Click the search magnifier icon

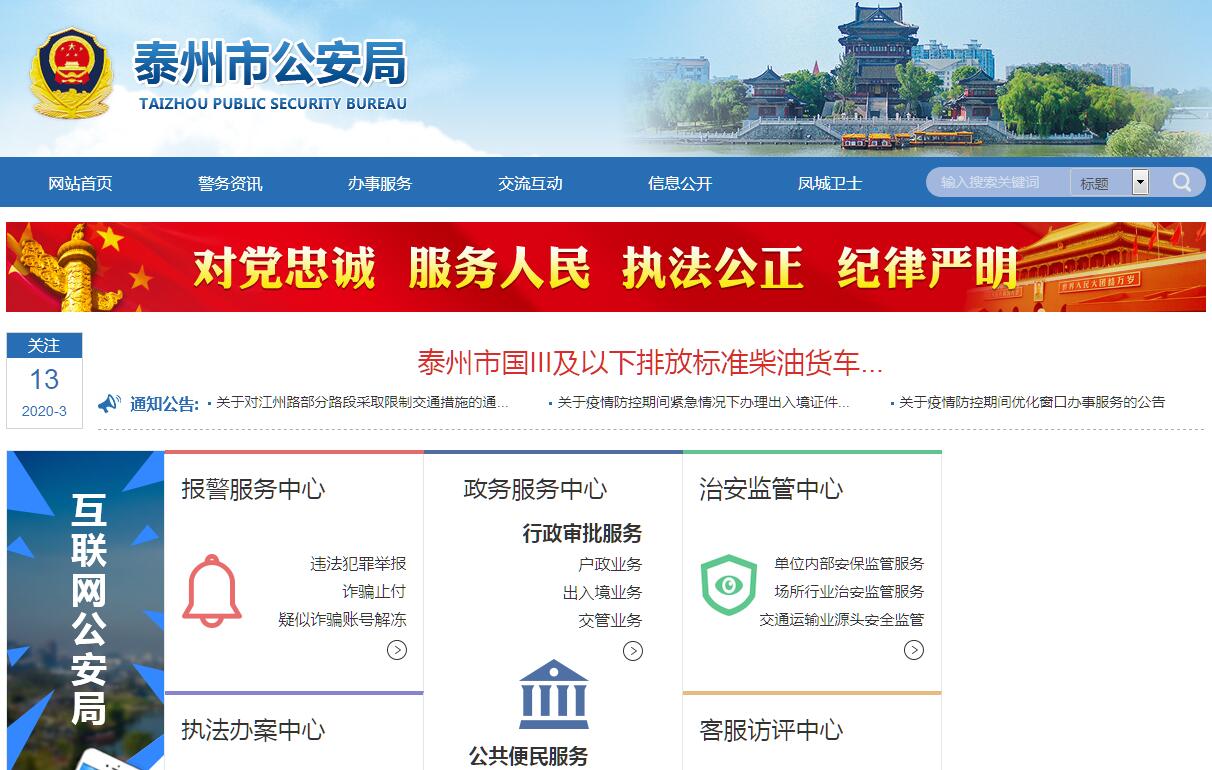tap(1182, 182)
